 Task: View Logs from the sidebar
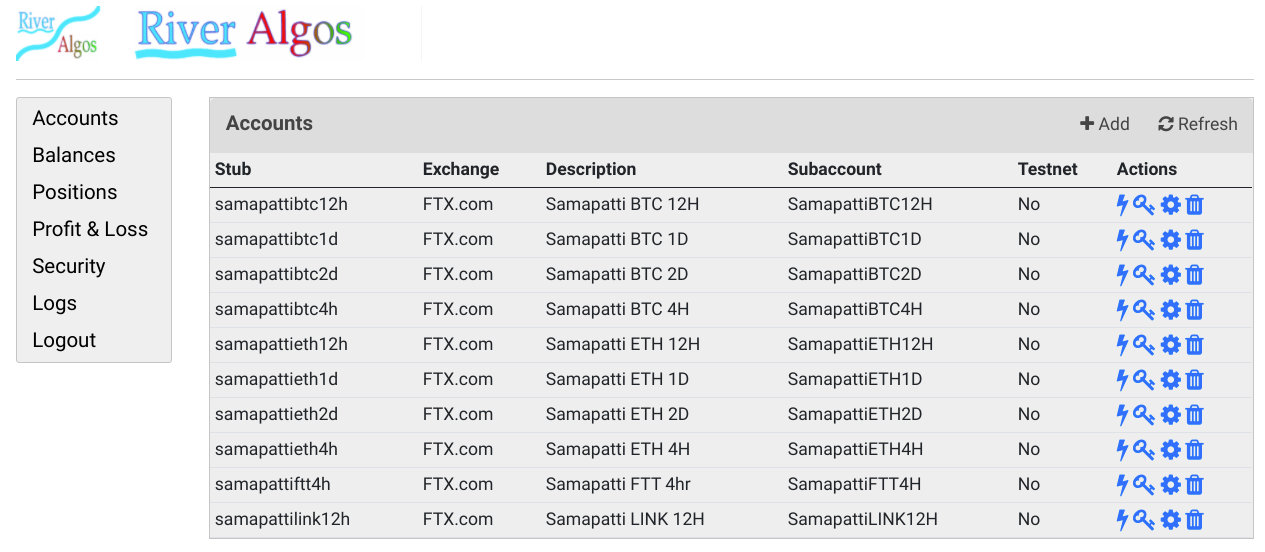55,303
